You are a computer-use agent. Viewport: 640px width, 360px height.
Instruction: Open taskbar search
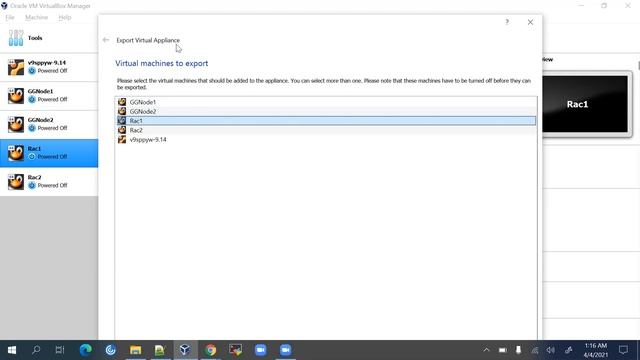[36, 350]
